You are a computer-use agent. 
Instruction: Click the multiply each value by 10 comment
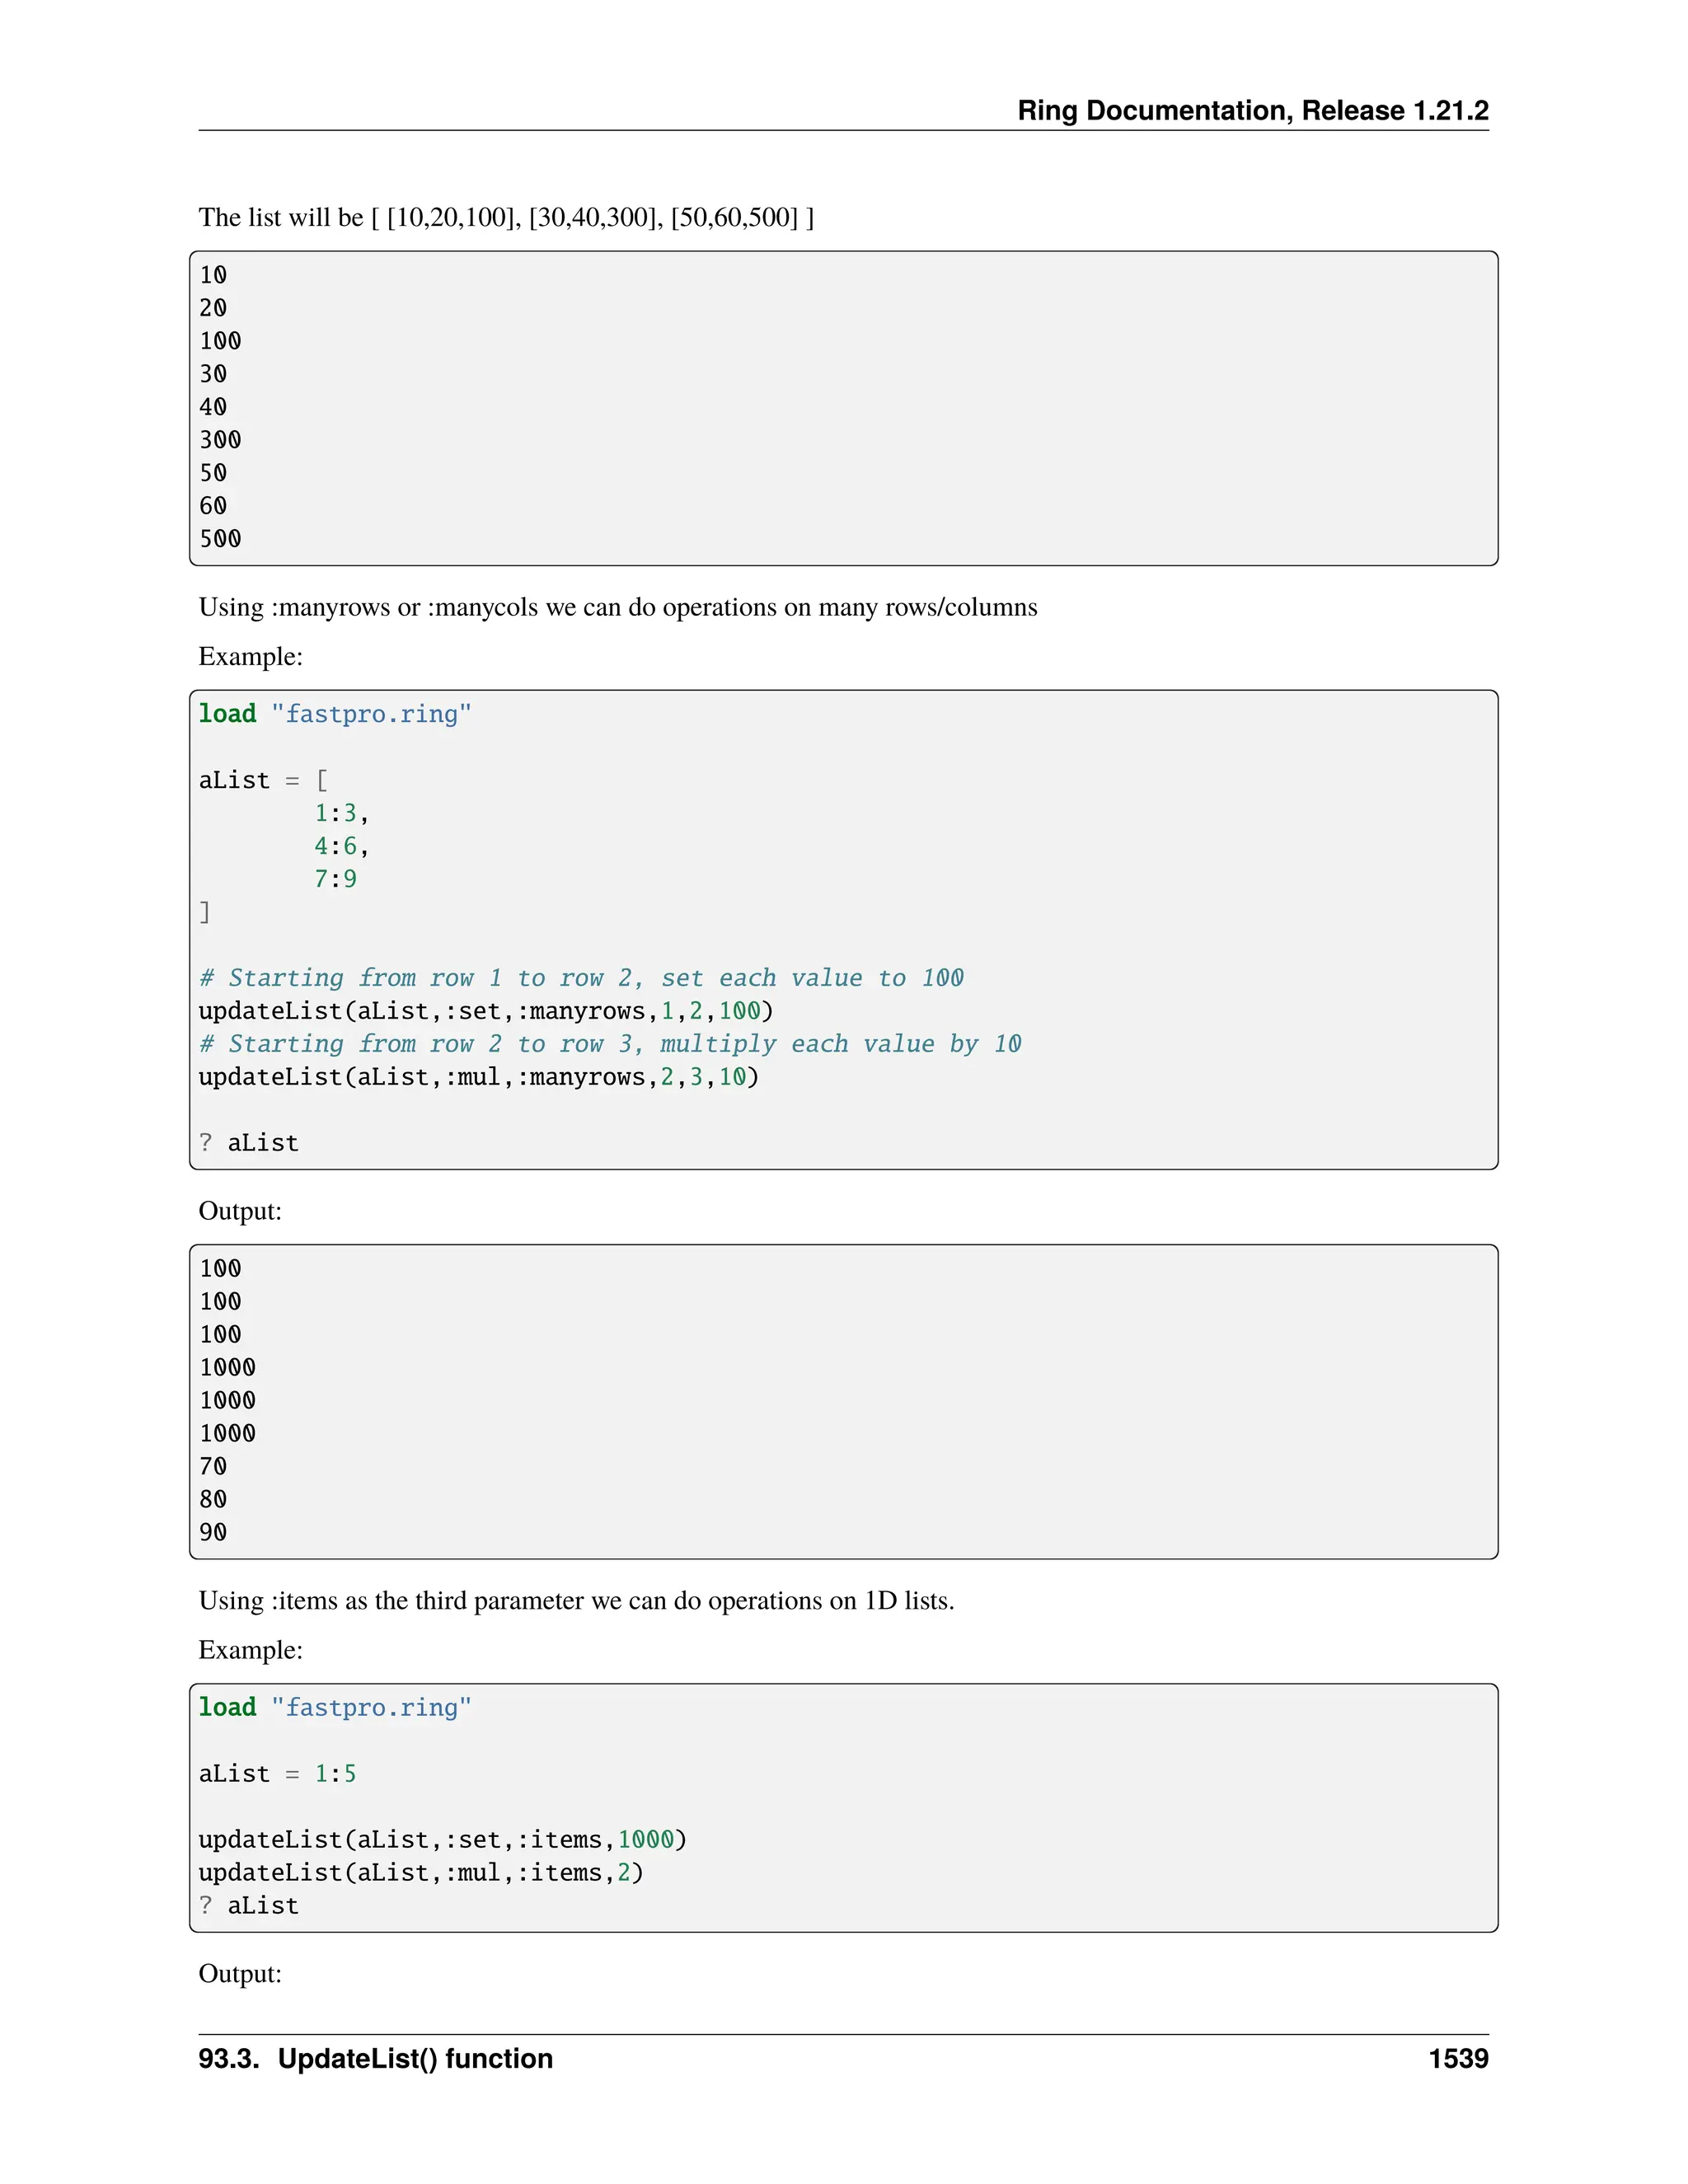pos(609,1044)
